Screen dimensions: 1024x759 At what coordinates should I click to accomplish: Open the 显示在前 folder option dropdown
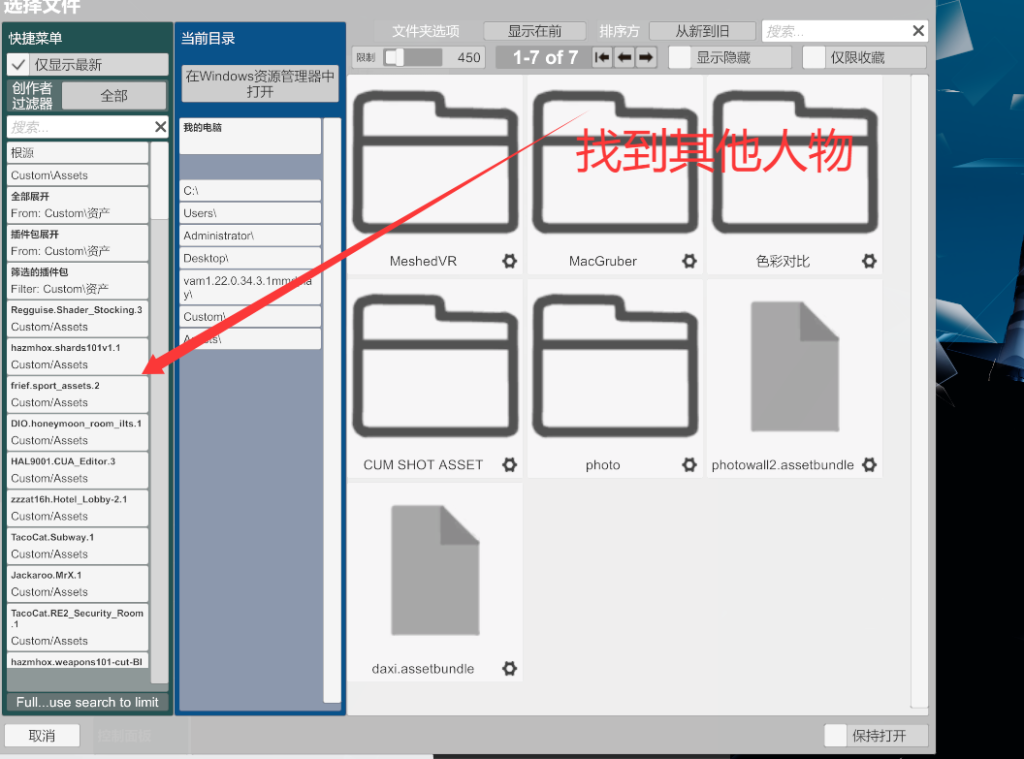(535, 31)
